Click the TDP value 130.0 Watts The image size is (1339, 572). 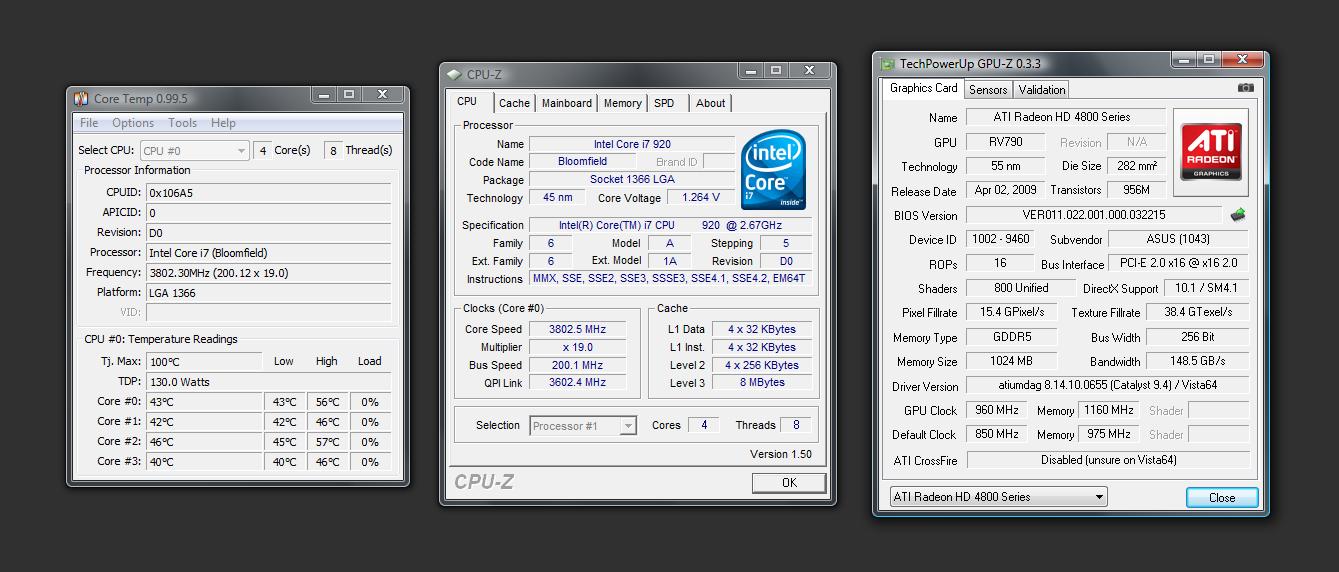(268, 382)
